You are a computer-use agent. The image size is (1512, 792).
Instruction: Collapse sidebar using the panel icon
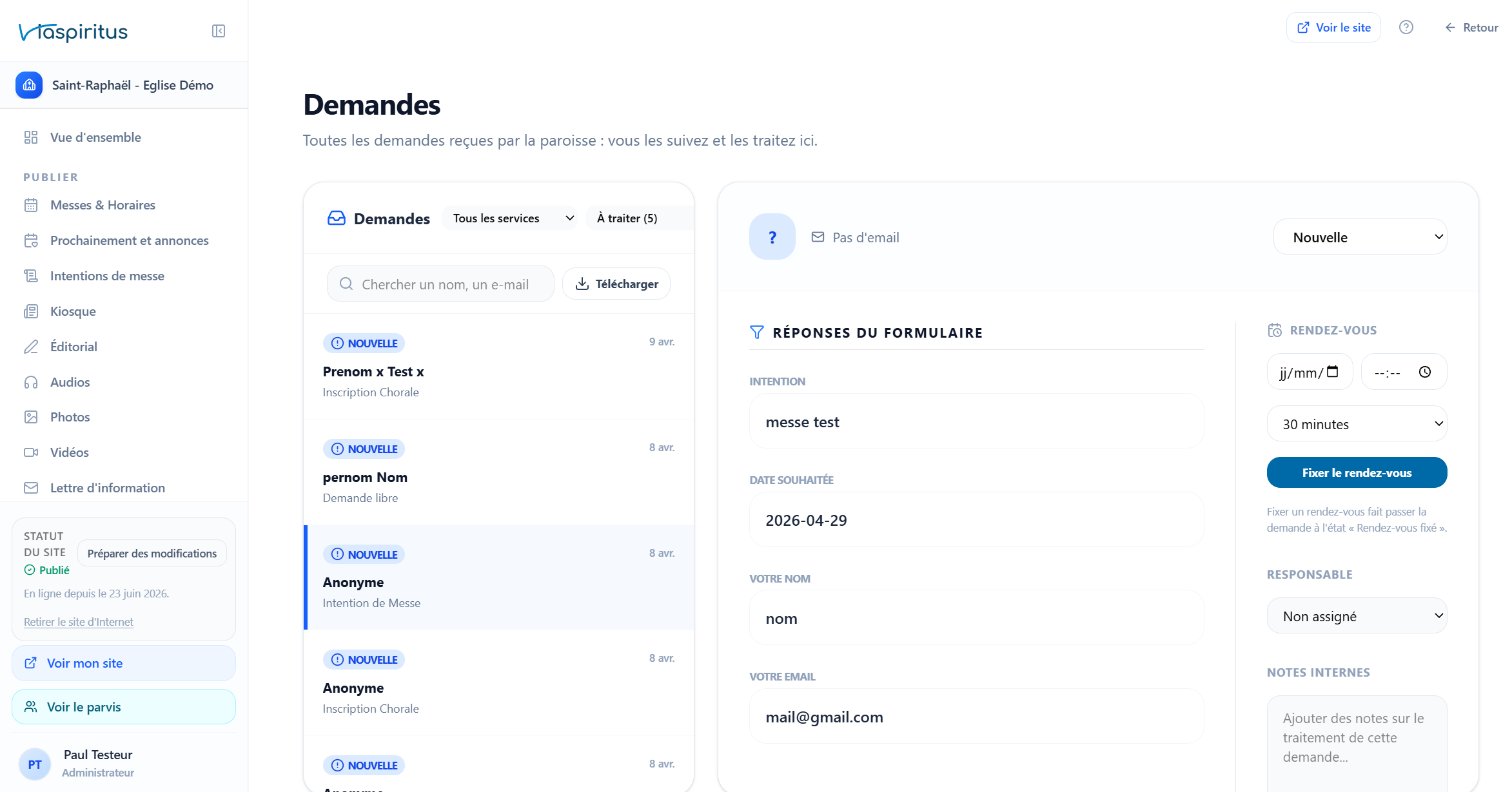(x=218, y=31)
